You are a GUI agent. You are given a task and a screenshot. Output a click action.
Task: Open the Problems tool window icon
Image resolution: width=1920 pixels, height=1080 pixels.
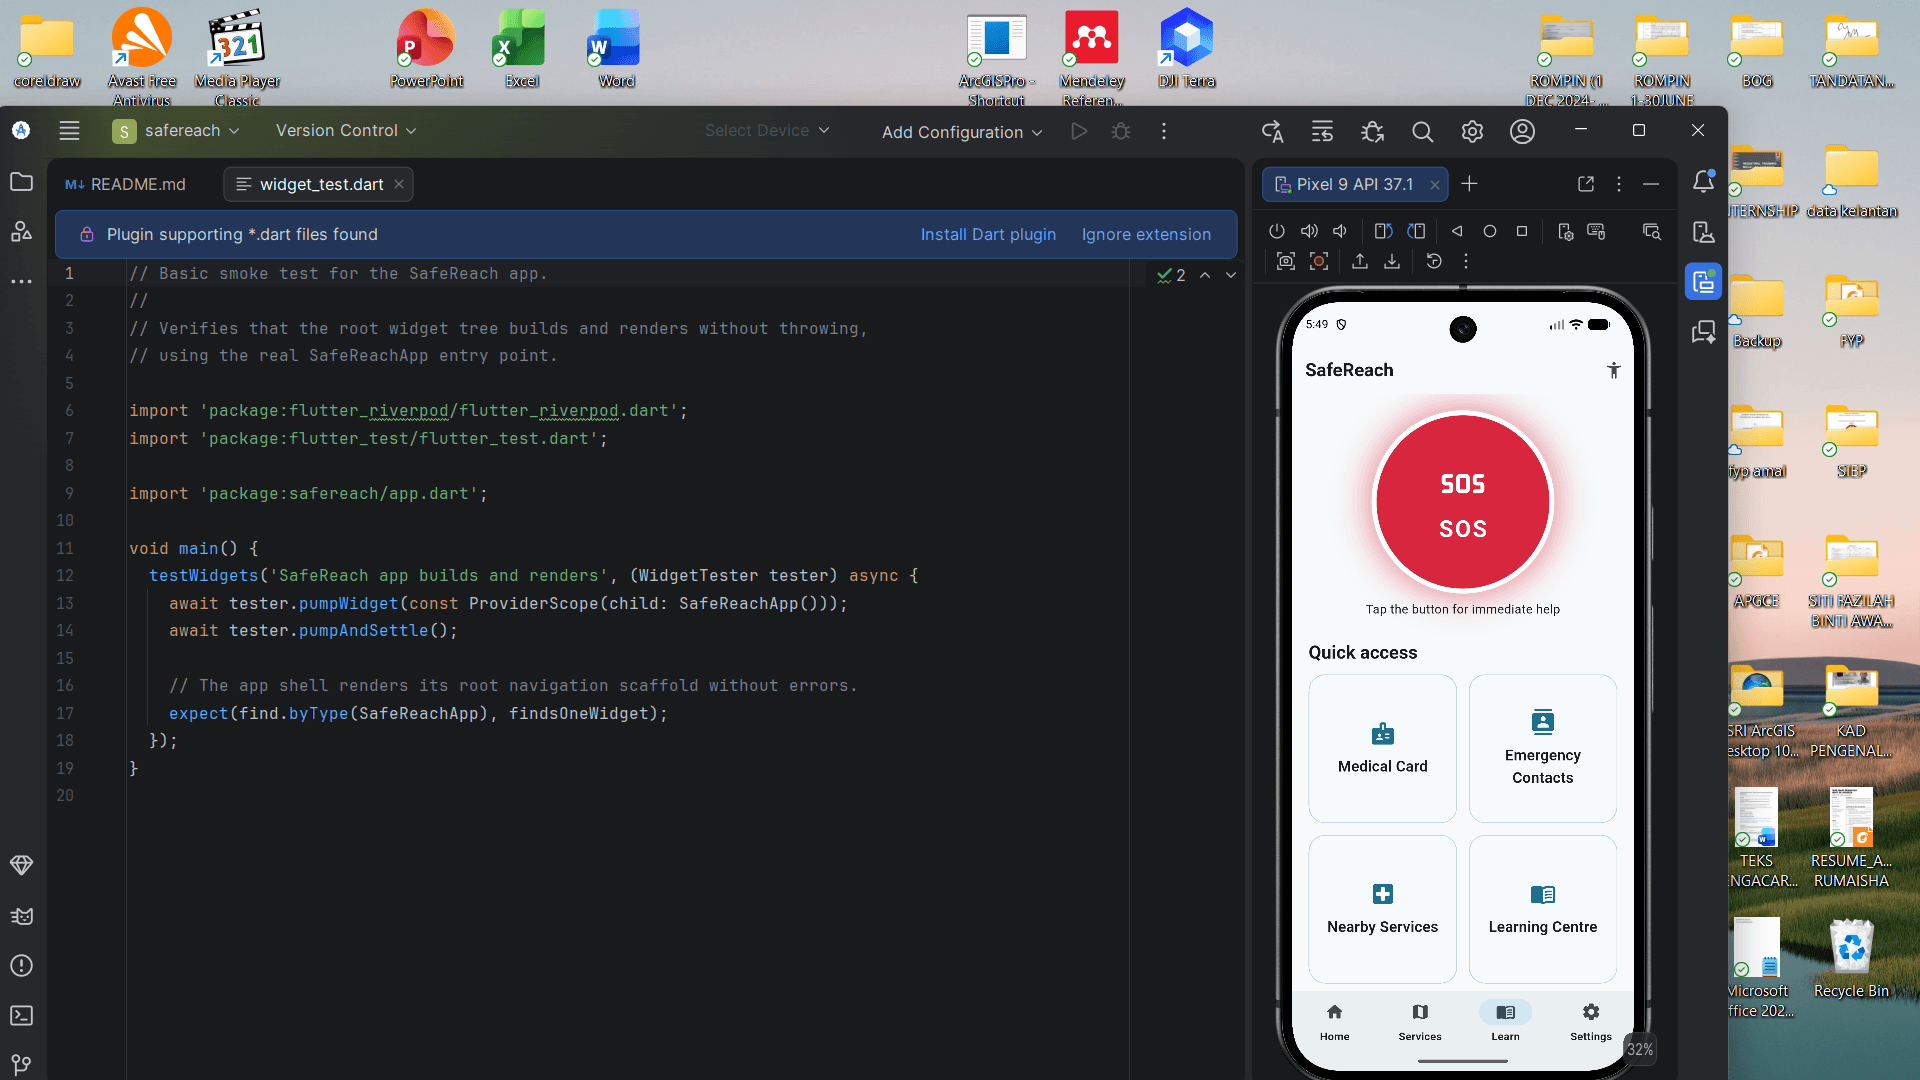21,966
